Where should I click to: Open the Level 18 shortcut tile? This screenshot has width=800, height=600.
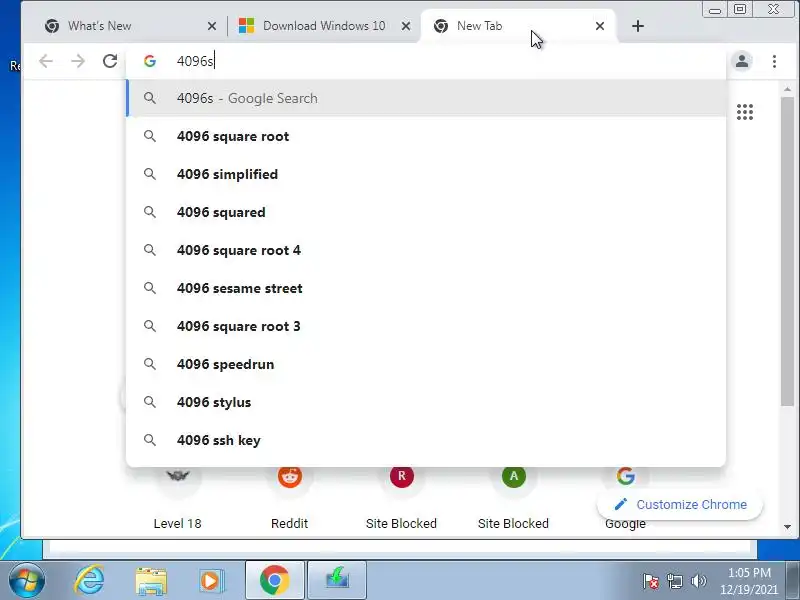(x=178, y=497)
